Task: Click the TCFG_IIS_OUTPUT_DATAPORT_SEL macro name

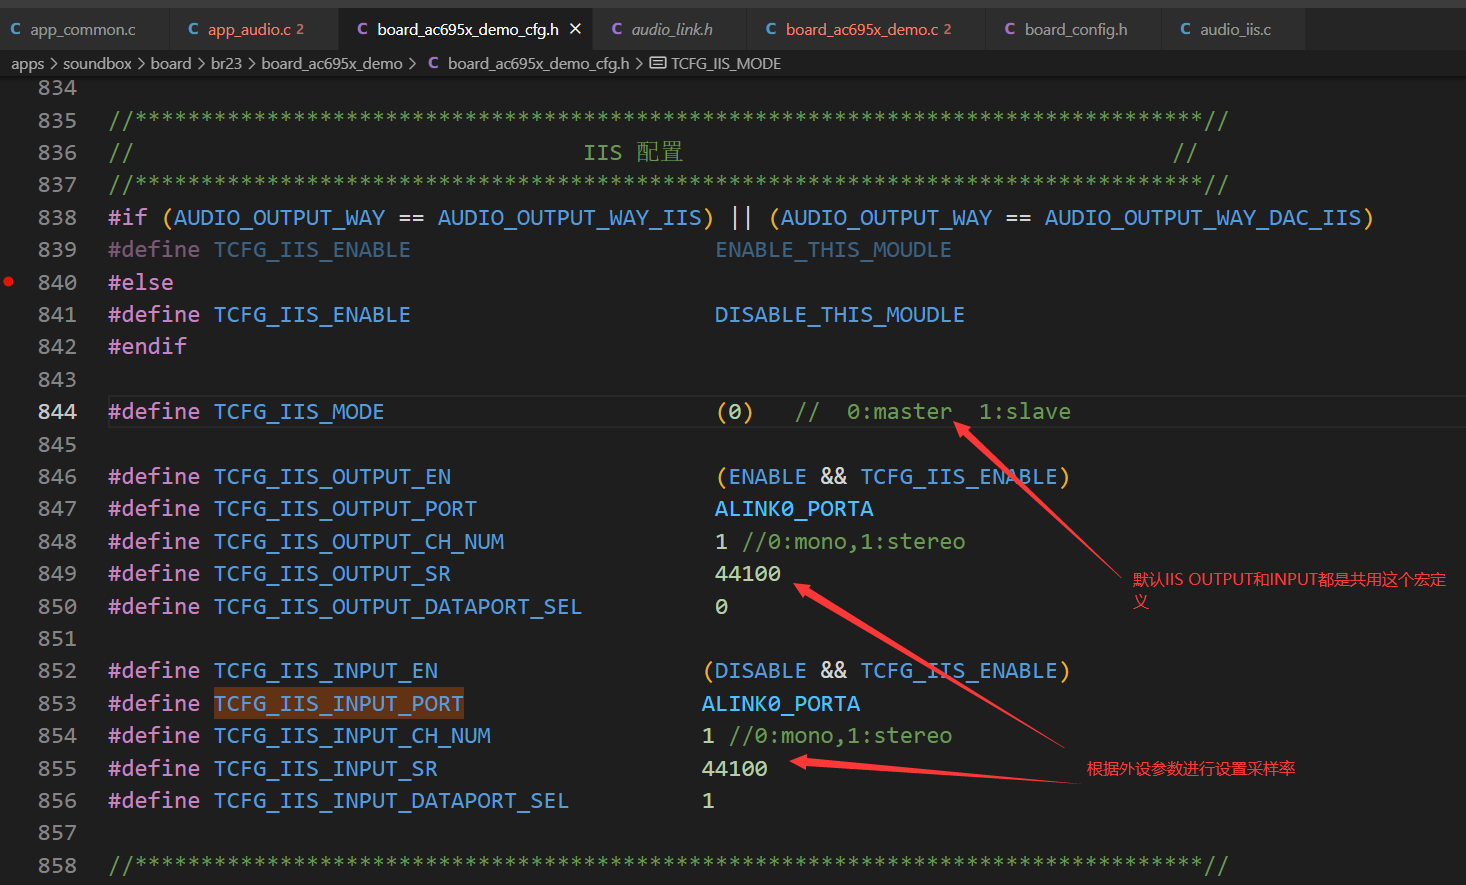Action: [398, 607]
